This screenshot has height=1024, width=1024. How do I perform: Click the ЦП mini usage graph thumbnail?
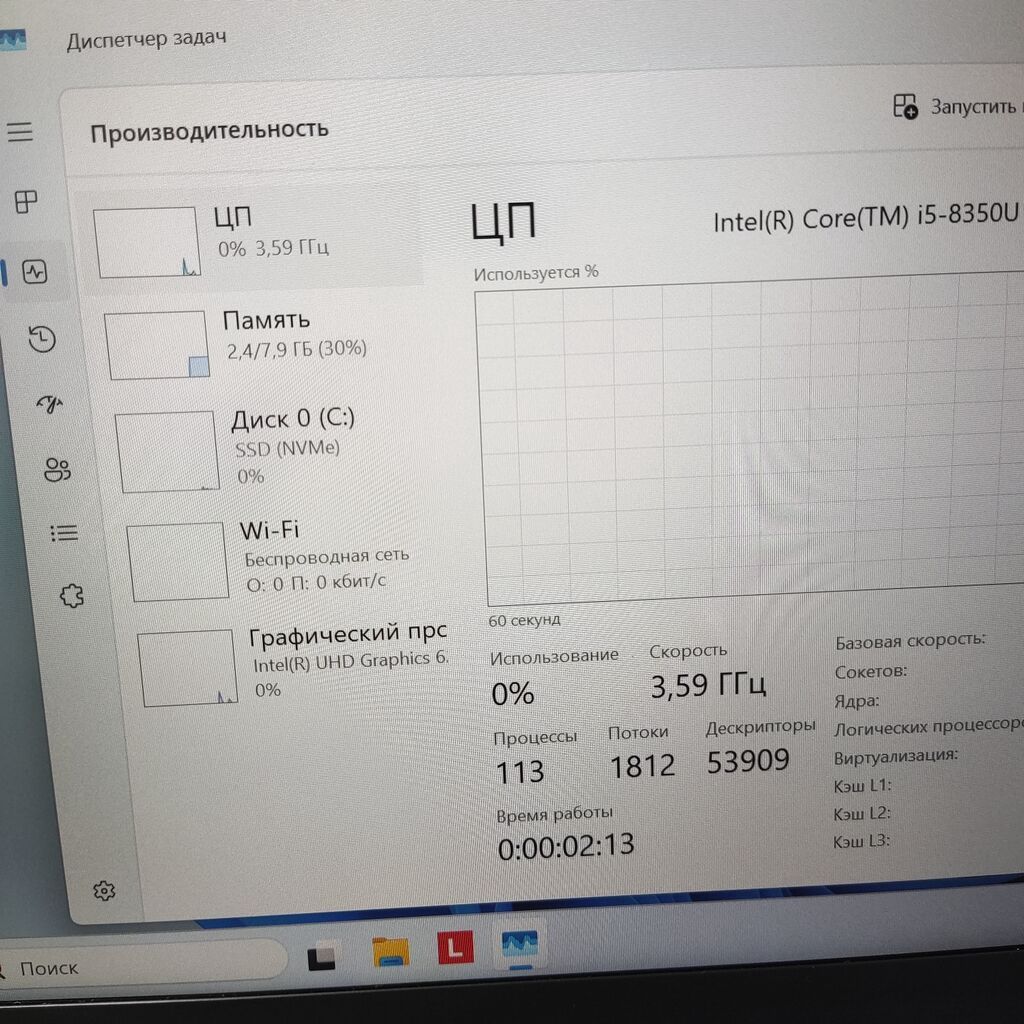(x=147, y=242)
